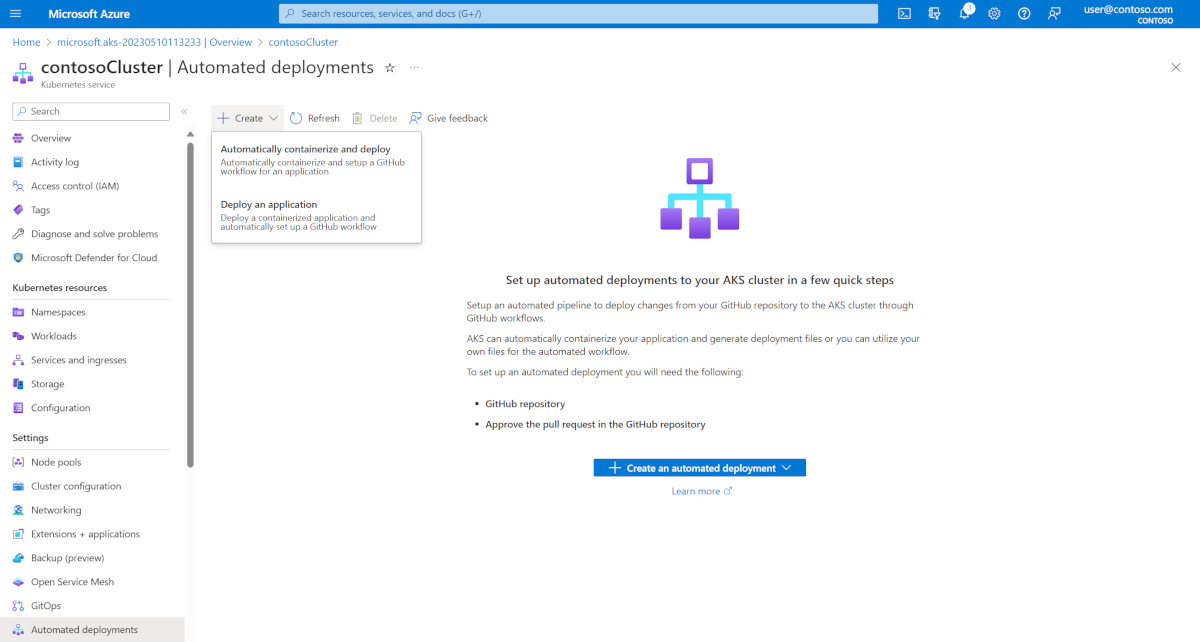Favorite contosoCluster with the star icon
1200x642 pixels.
click(x=390, y=68)
